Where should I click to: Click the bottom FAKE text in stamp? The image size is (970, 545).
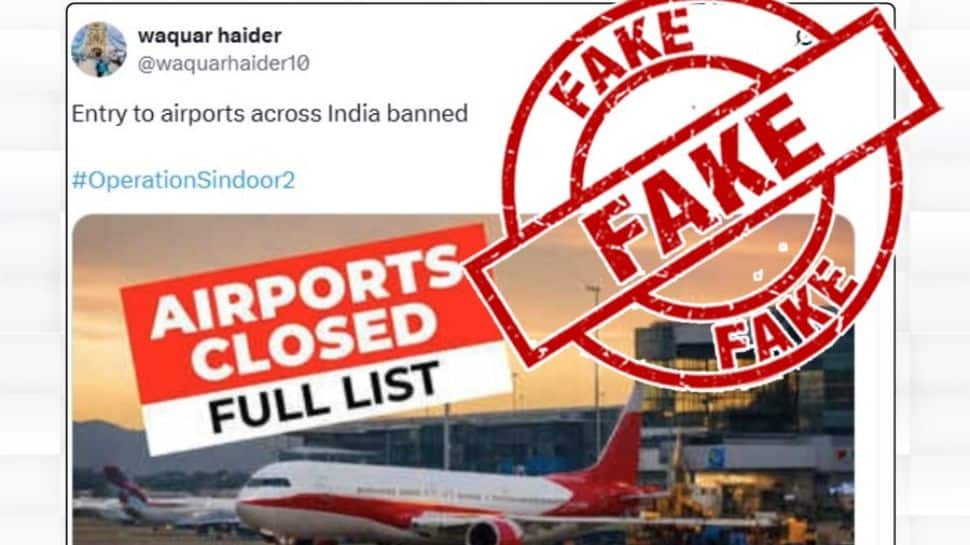(x=787, y=317)
